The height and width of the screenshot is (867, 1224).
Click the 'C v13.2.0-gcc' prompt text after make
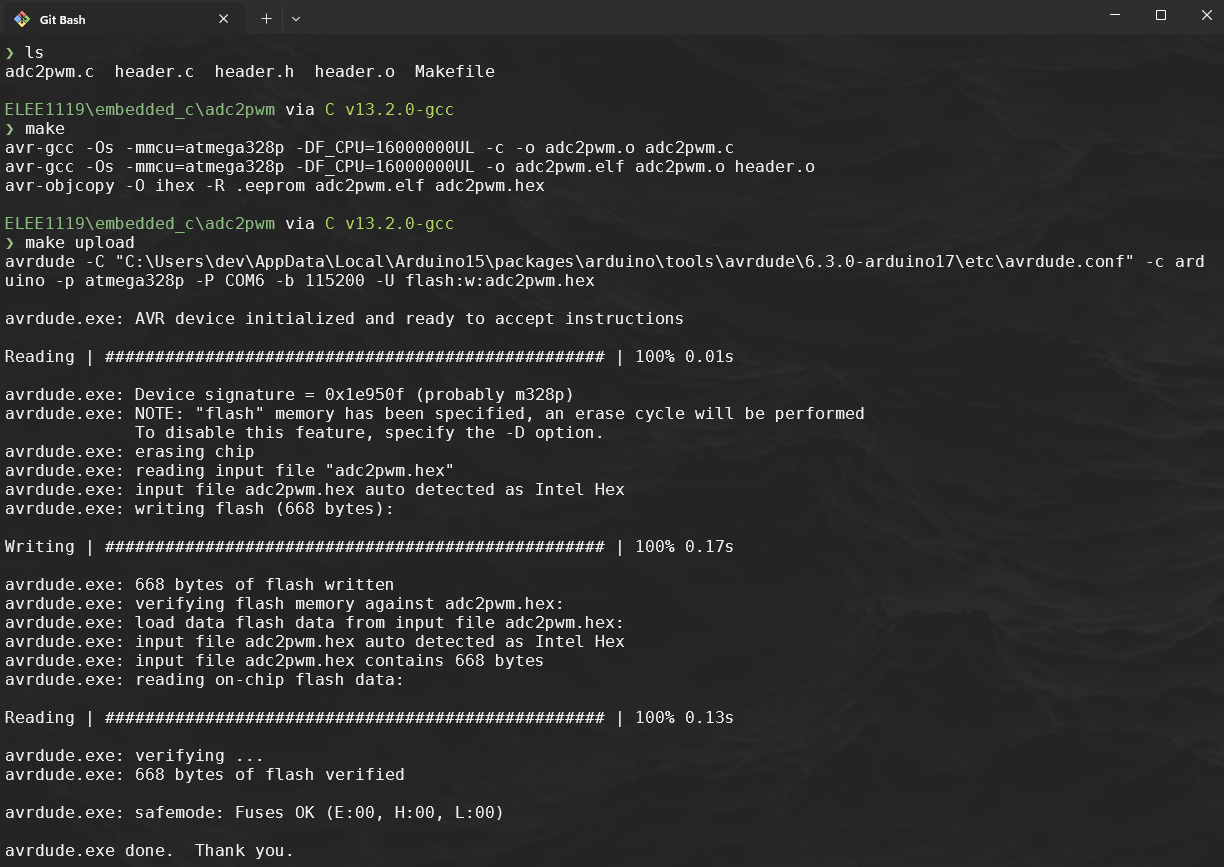click(390, 224)
